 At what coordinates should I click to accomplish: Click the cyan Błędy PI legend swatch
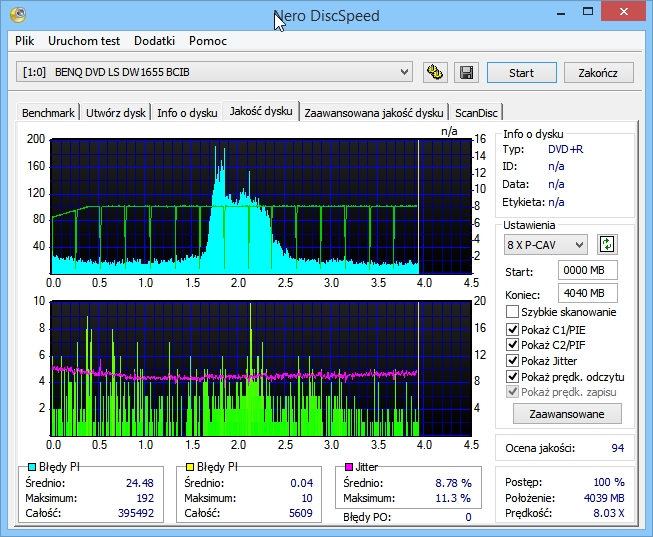[x=32, y=467]
